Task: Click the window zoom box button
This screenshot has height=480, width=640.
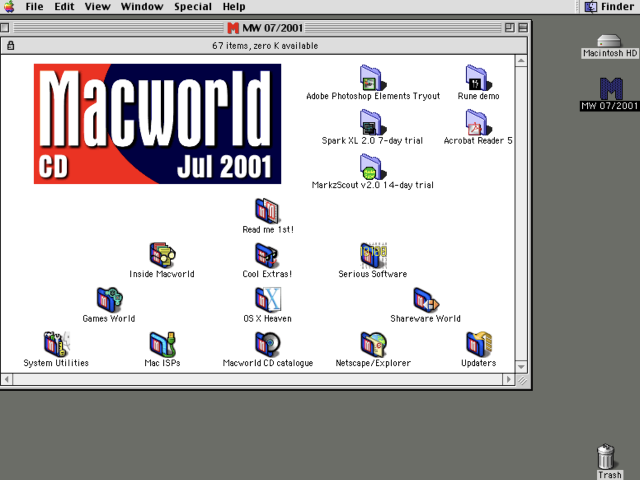Action: (509, 28)
